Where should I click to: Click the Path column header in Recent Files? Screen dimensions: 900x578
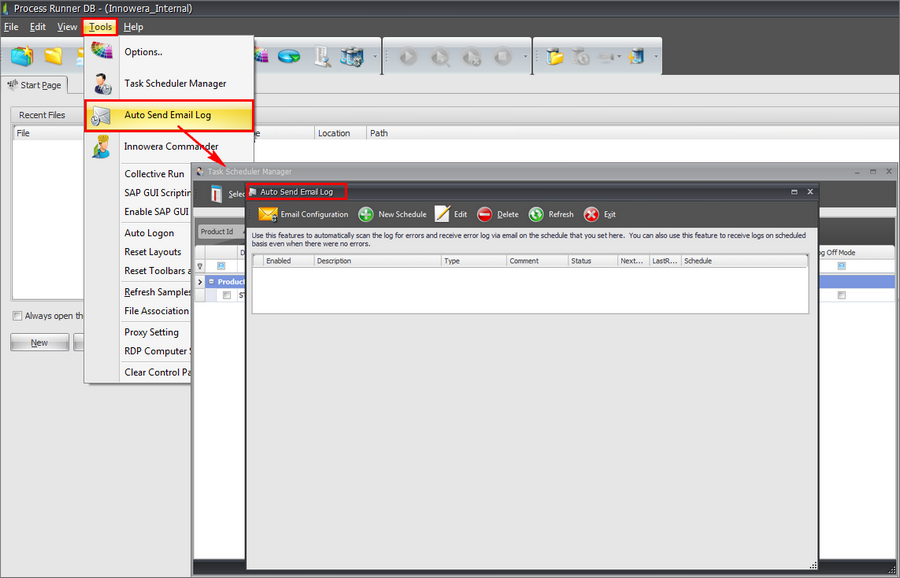point(379,133)
